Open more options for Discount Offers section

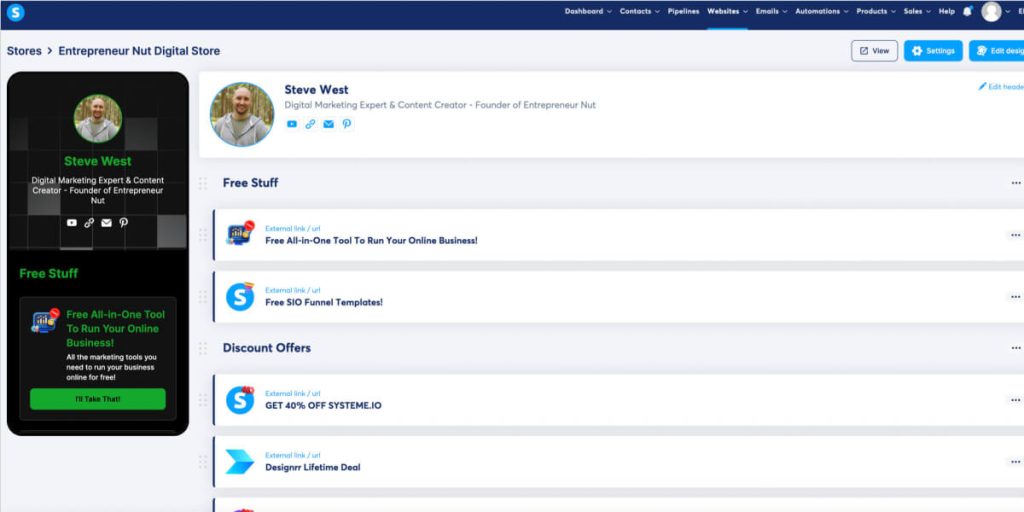(1016, 348)
